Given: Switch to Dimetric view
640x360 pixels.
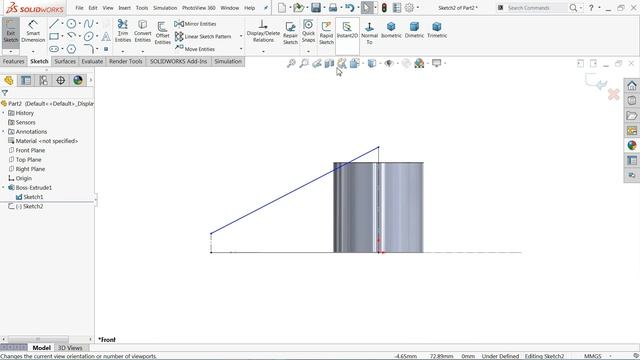Looking at the screenshot, I should pos(414,30).
